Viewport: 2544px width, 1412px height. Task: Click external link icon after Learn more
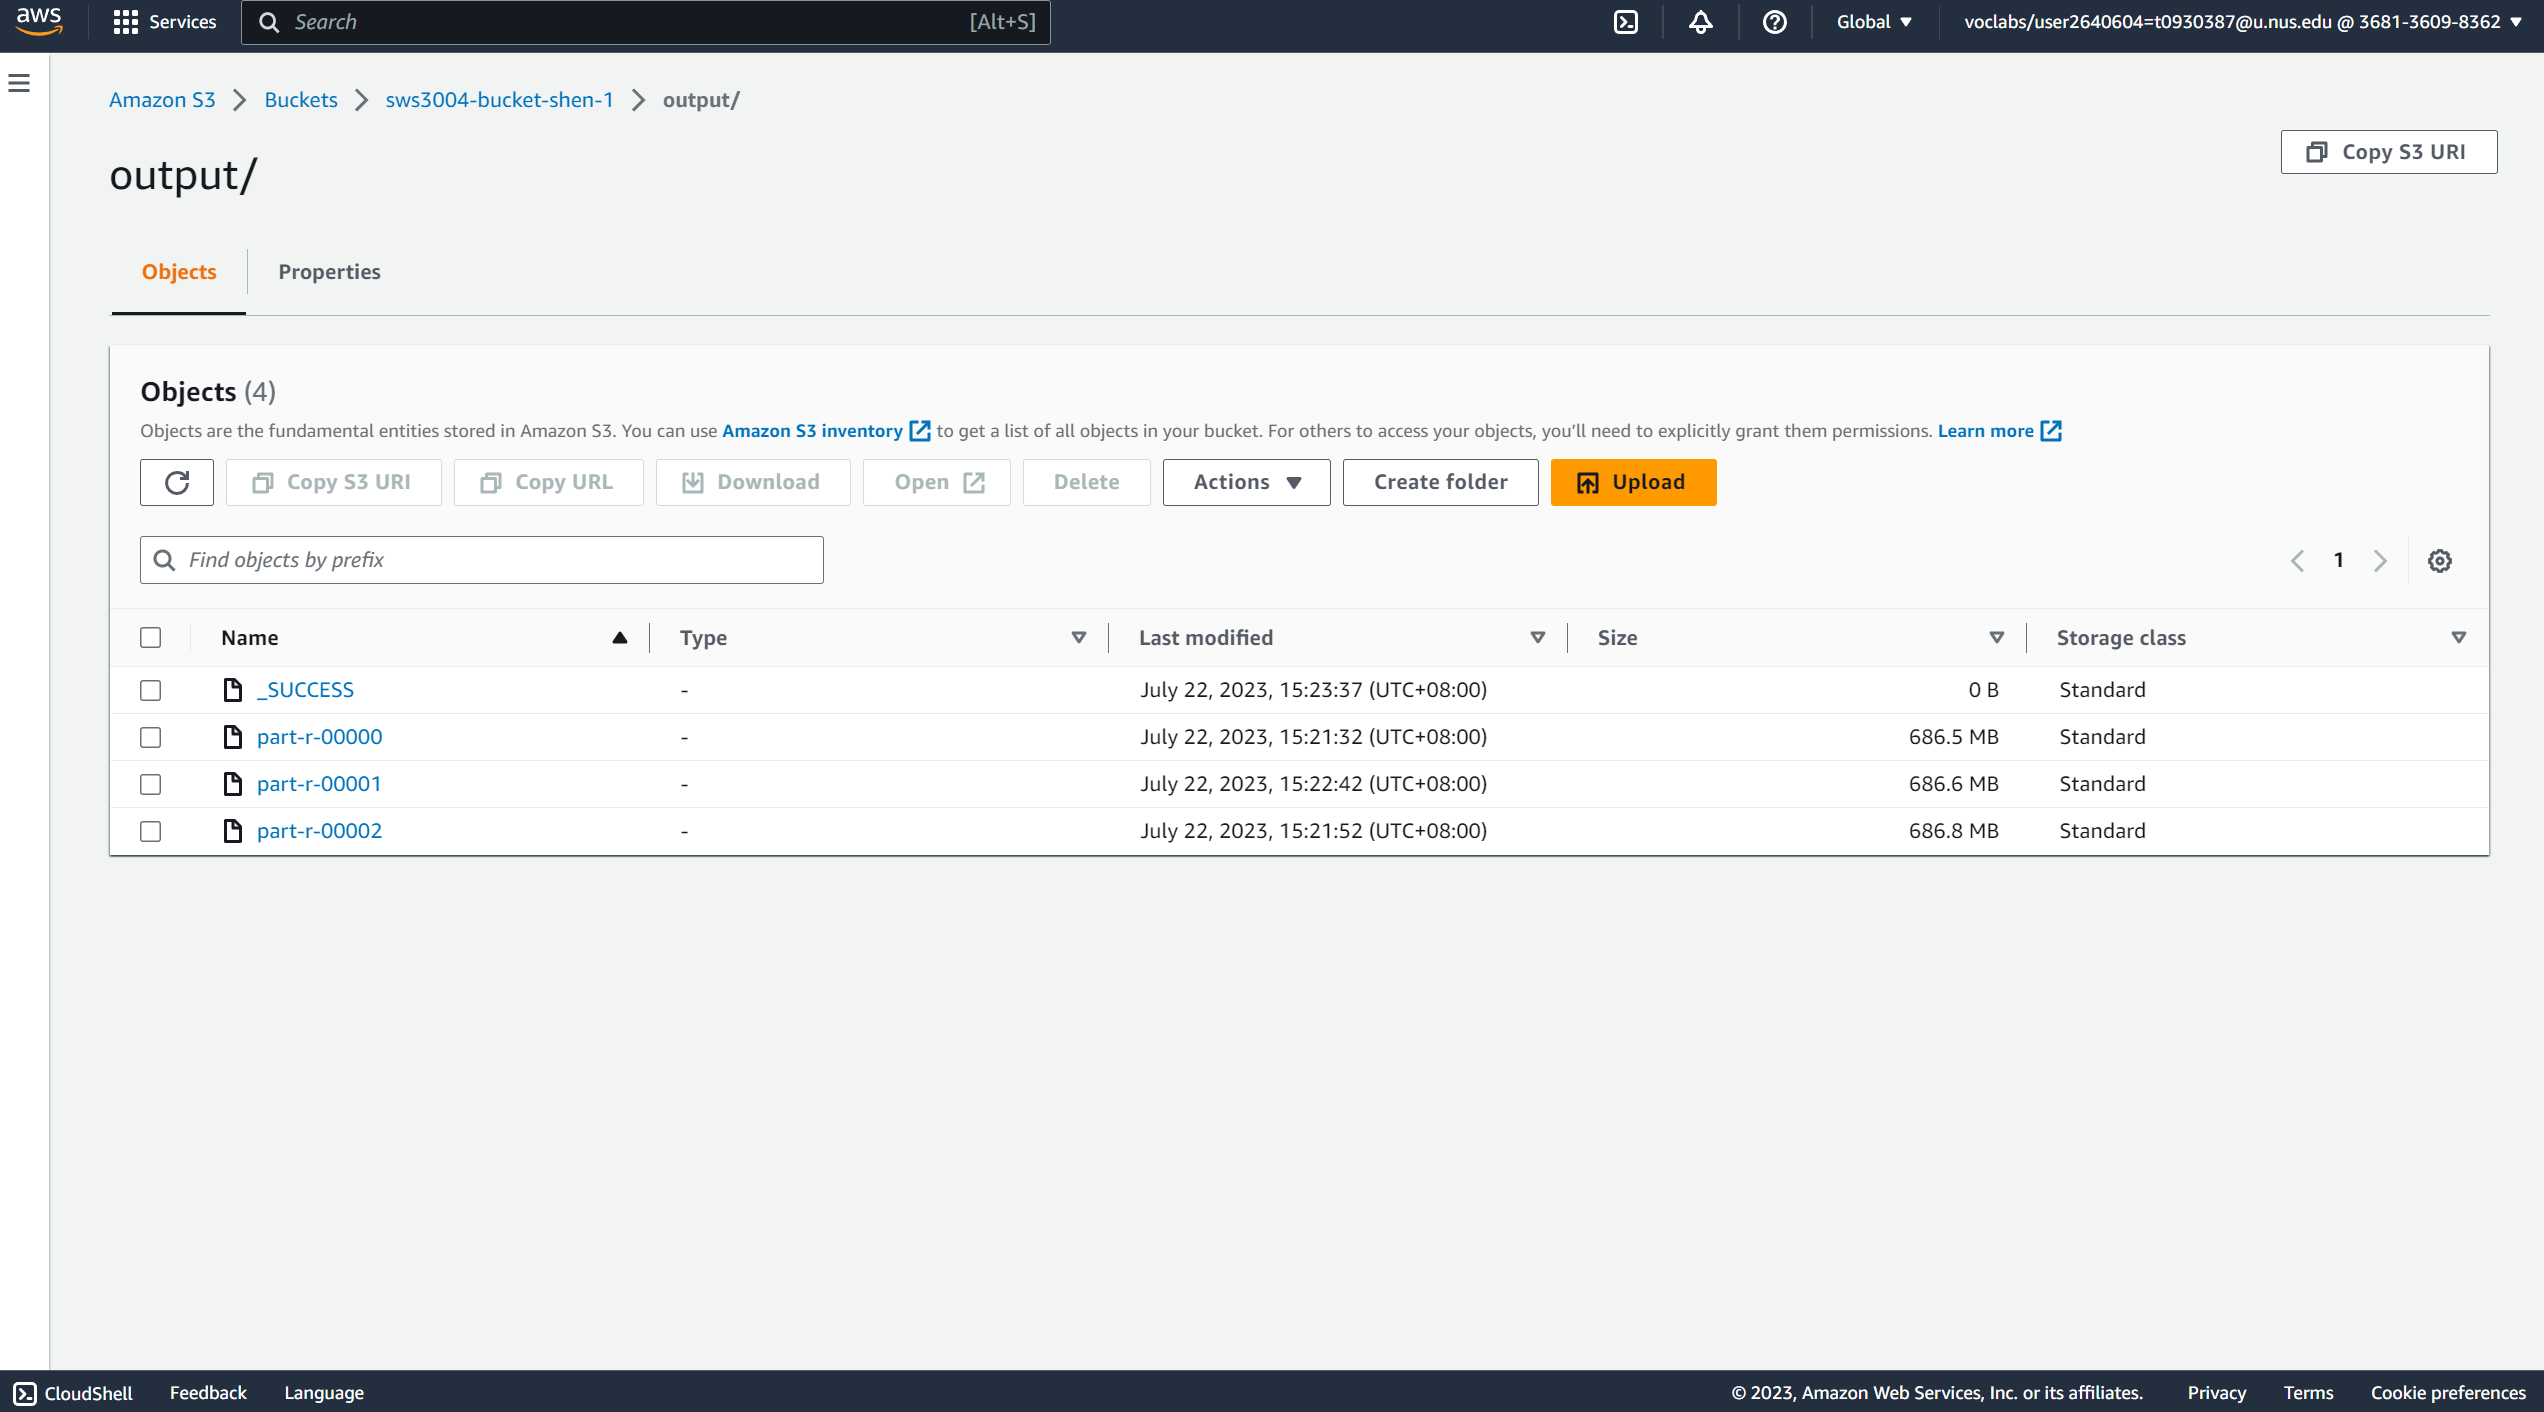(2050, 431)
